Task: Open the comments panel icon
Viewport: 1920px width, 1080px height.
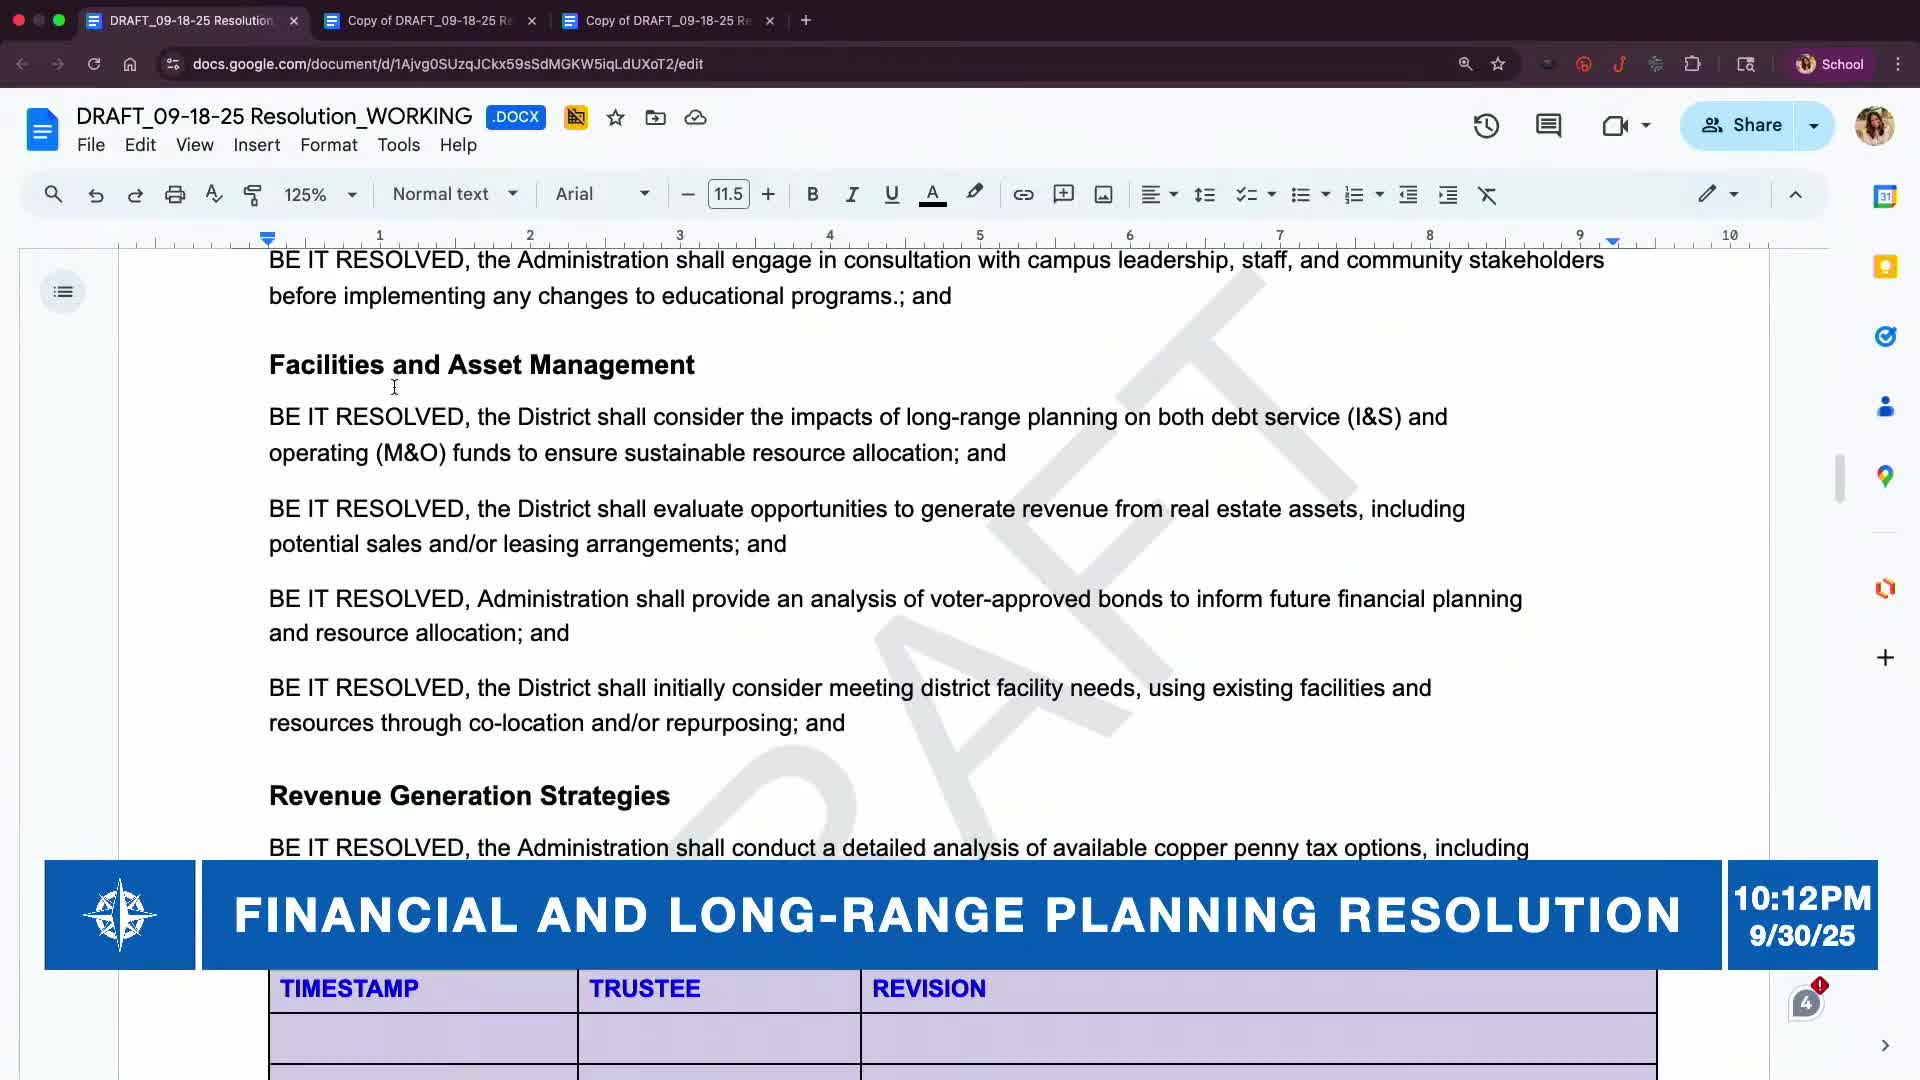Action: pos(1548,126)
